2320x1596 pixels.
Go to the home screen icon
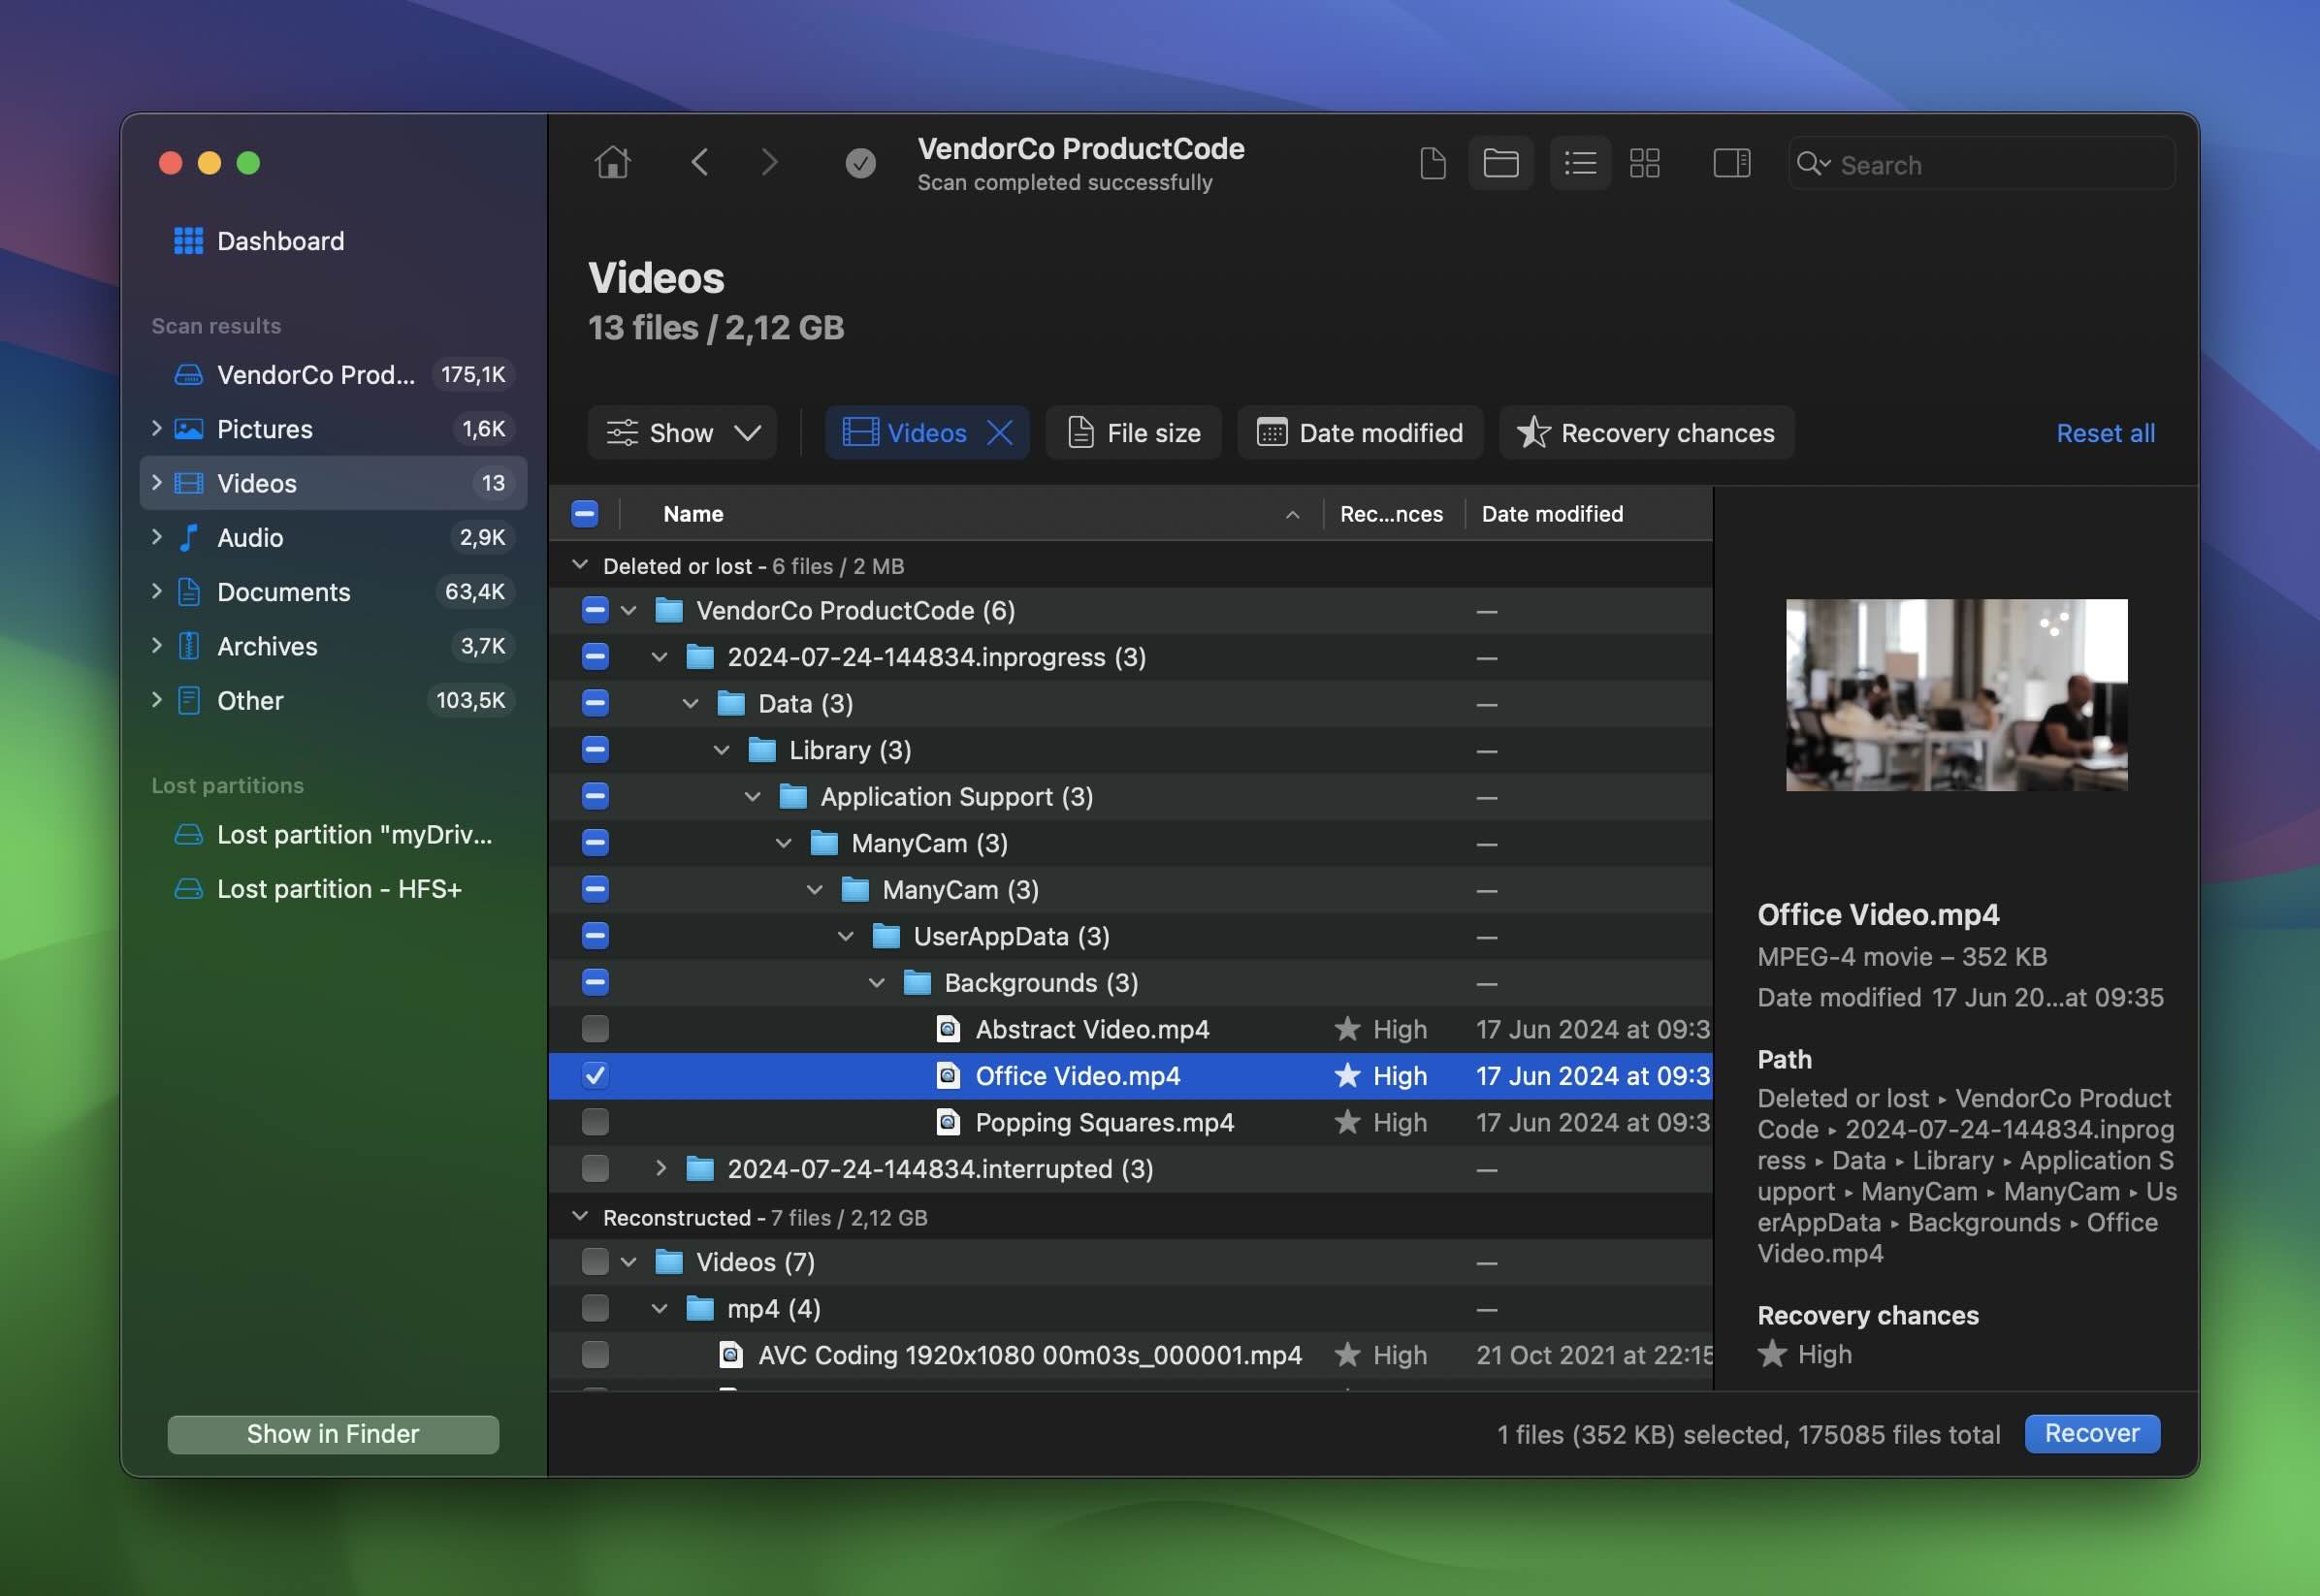[x=612, y=162]
